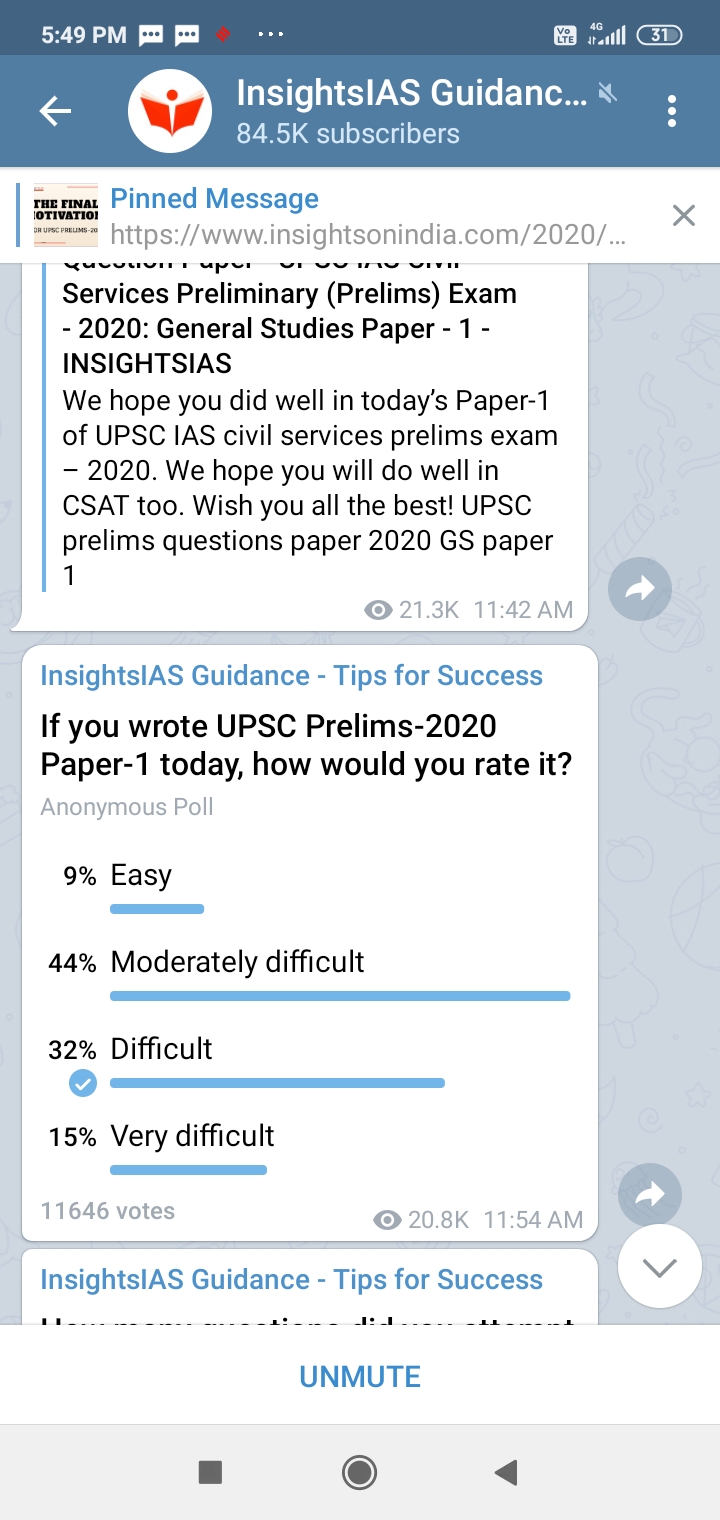Forward the Prelims-2020 poll message
This screenshot has width=720, height=1520.
[650, 1193]
